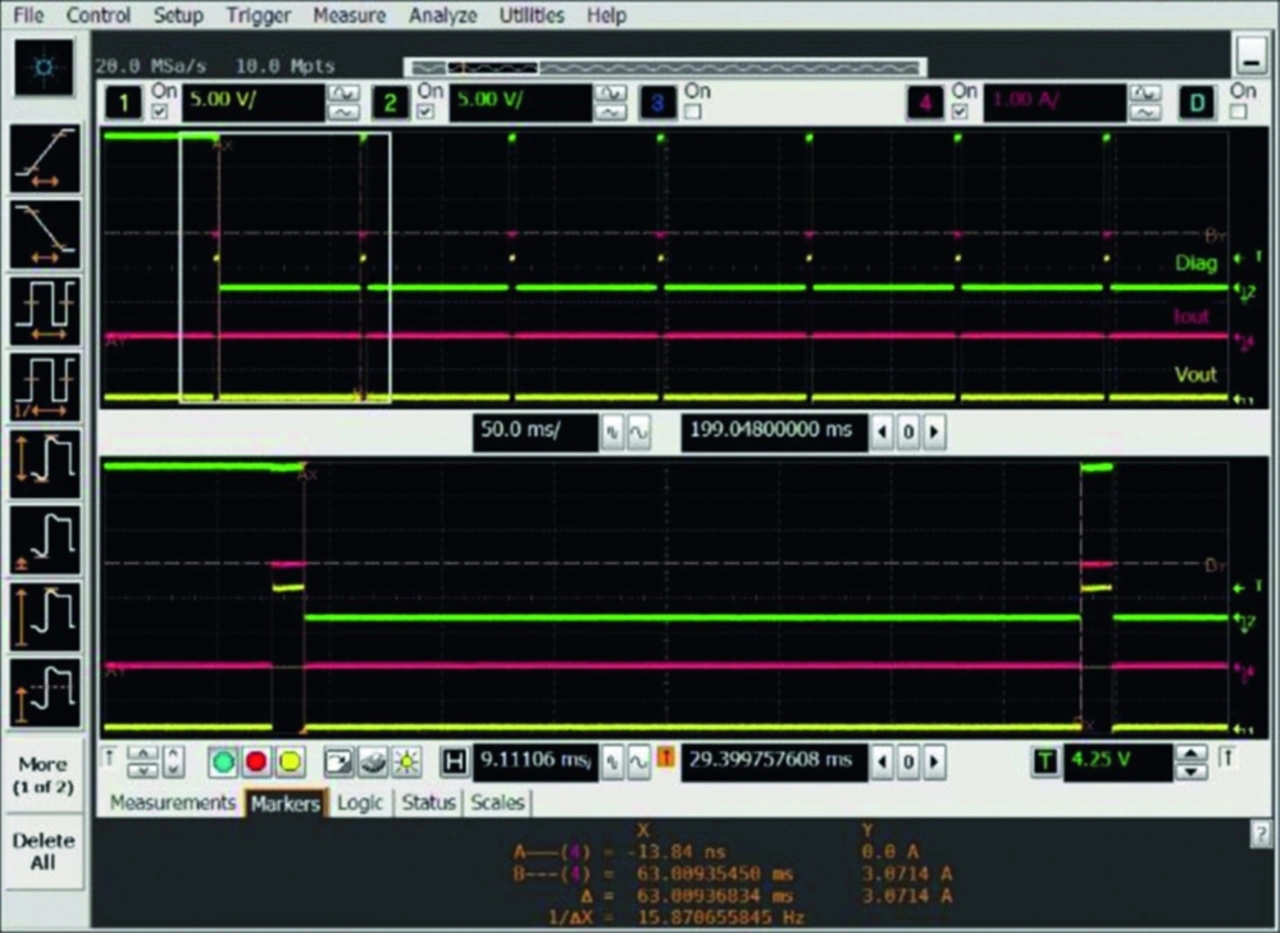Enable channel 3 On checkbox
This screenshot has width=1280, height=933.
tap(694, 112)
